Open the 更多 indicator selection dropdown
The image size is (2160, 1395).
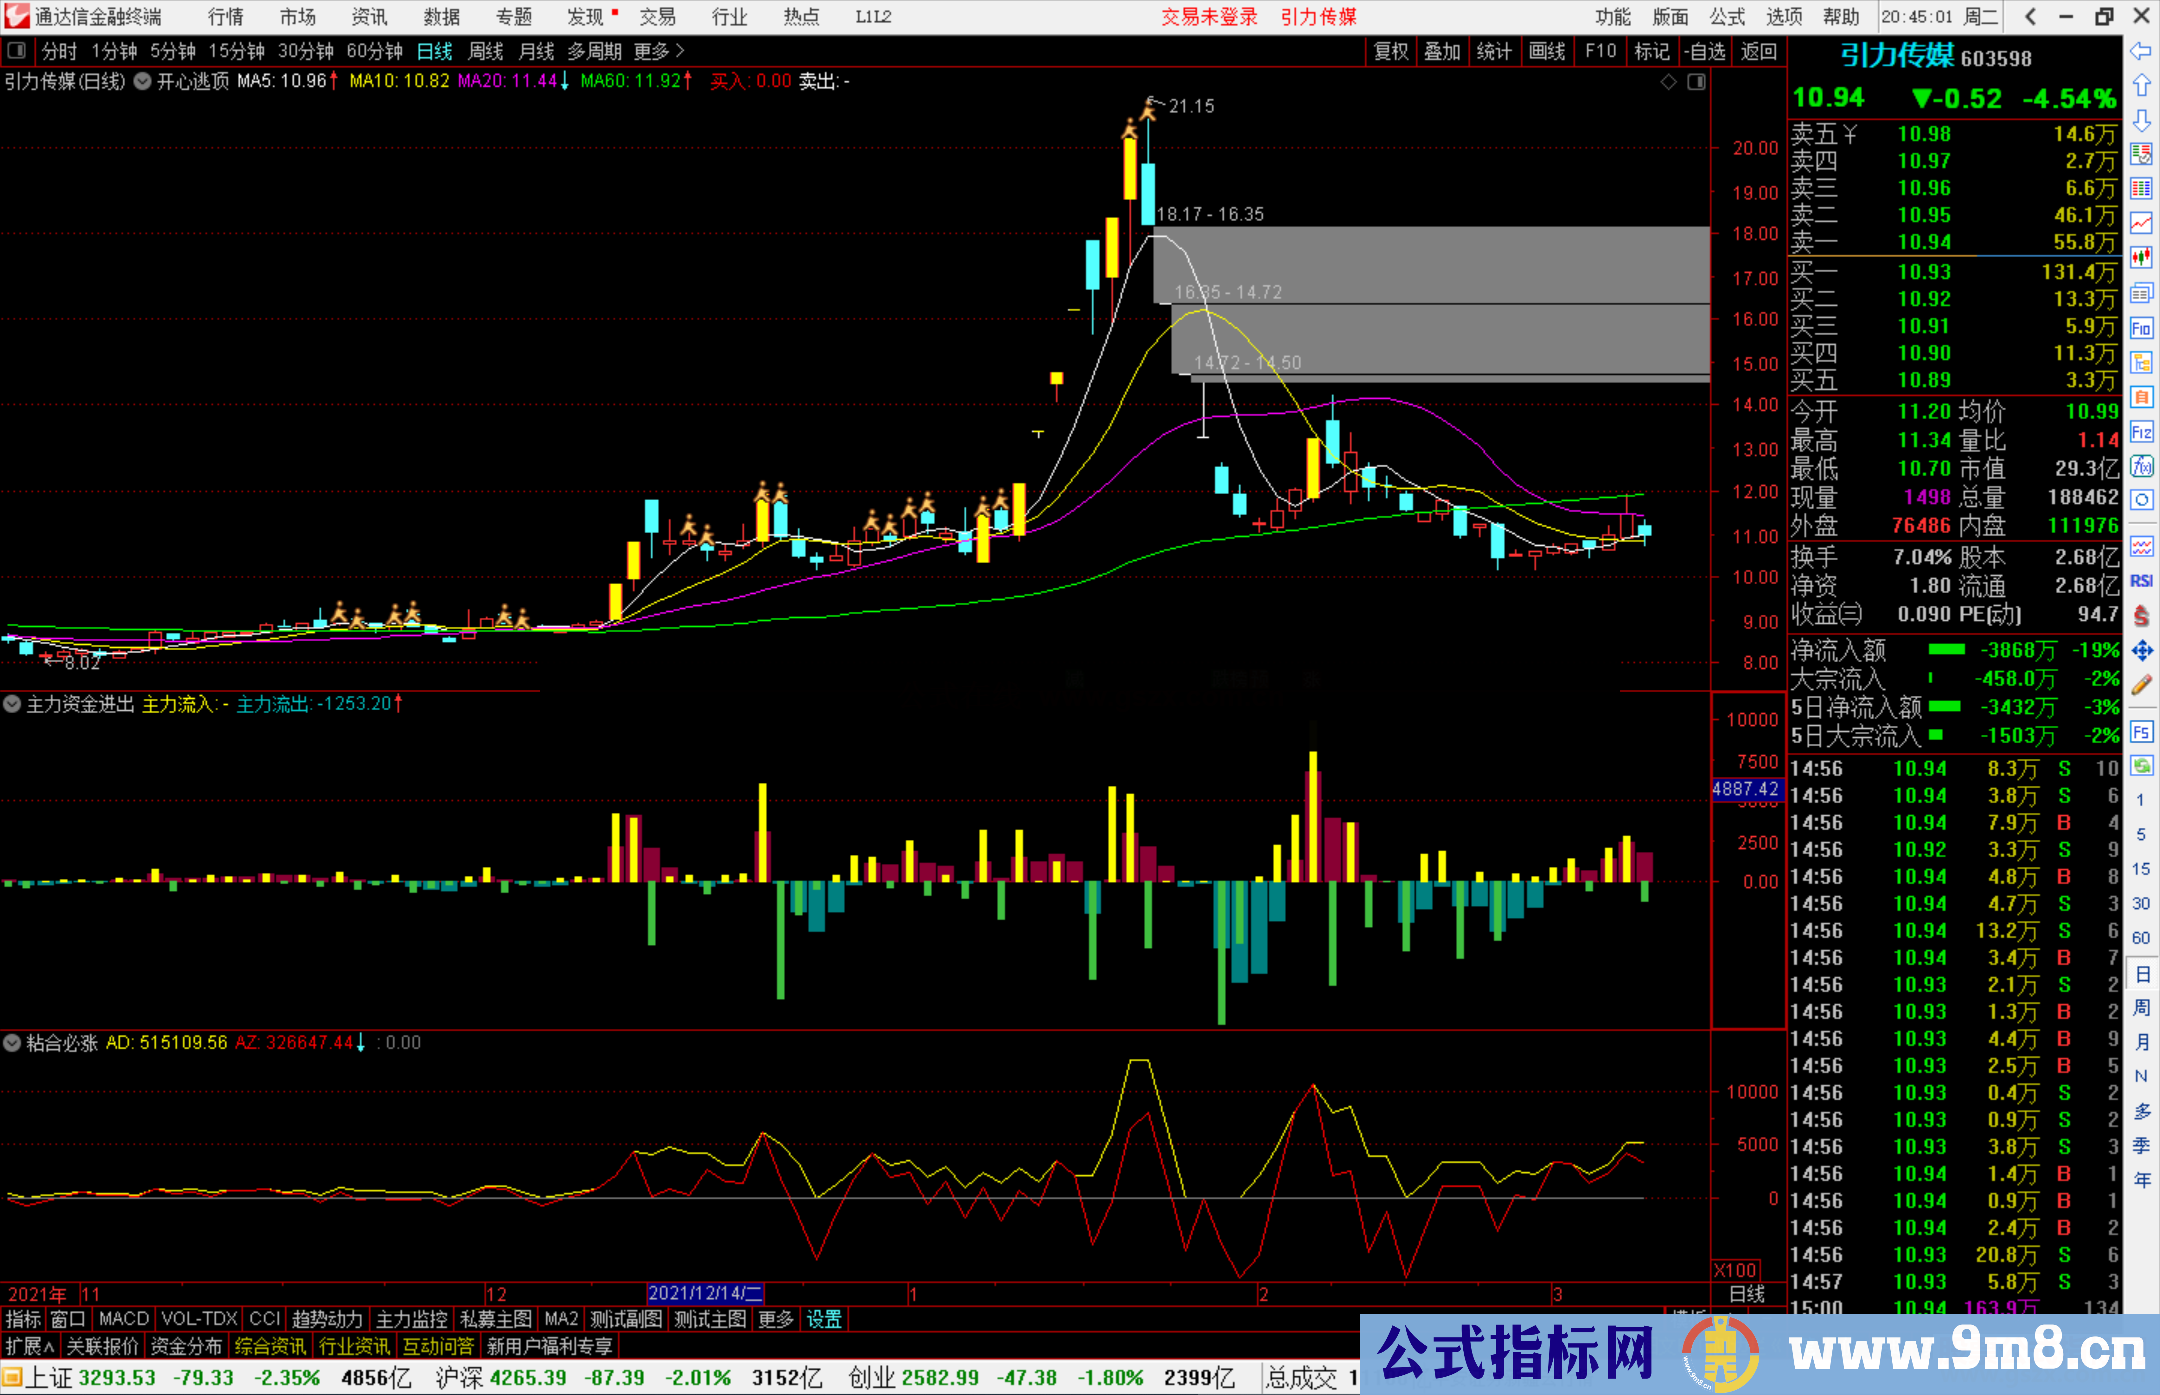point(776,1319)
